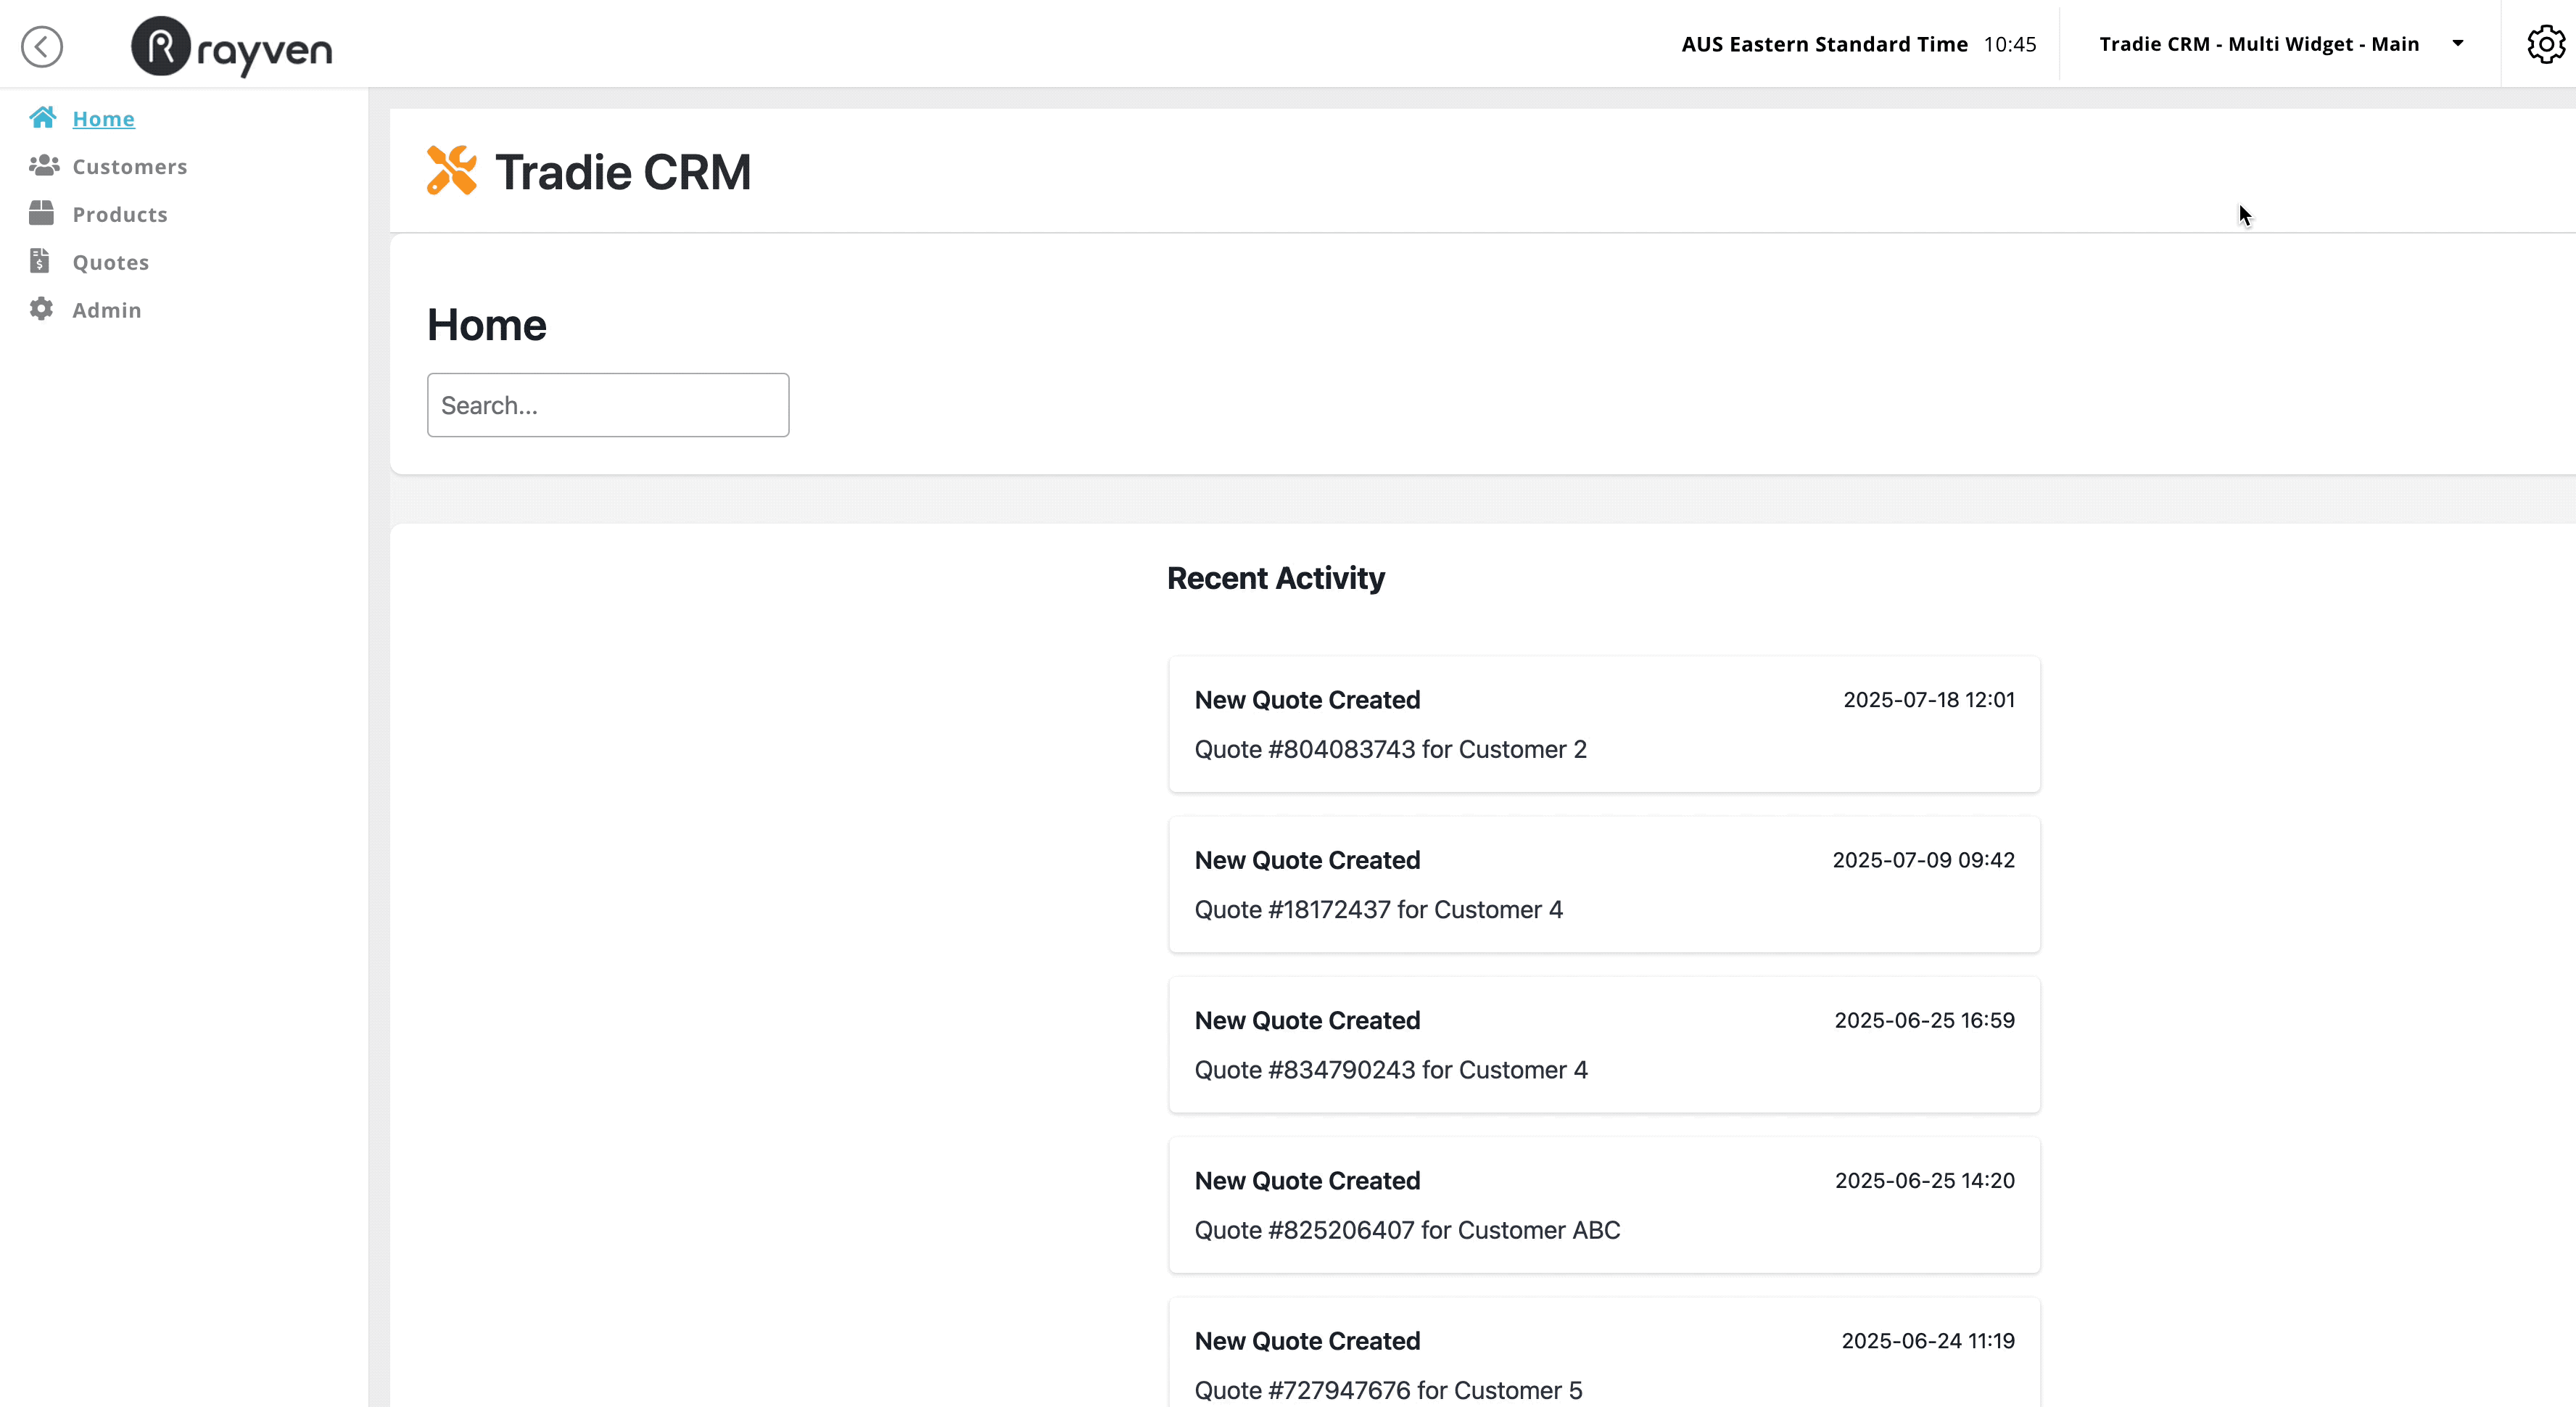This screenshot has width=2576, height=1407.
Task: Click timestamp 2025-06-24 11:19
Action: [1928, 1341]
